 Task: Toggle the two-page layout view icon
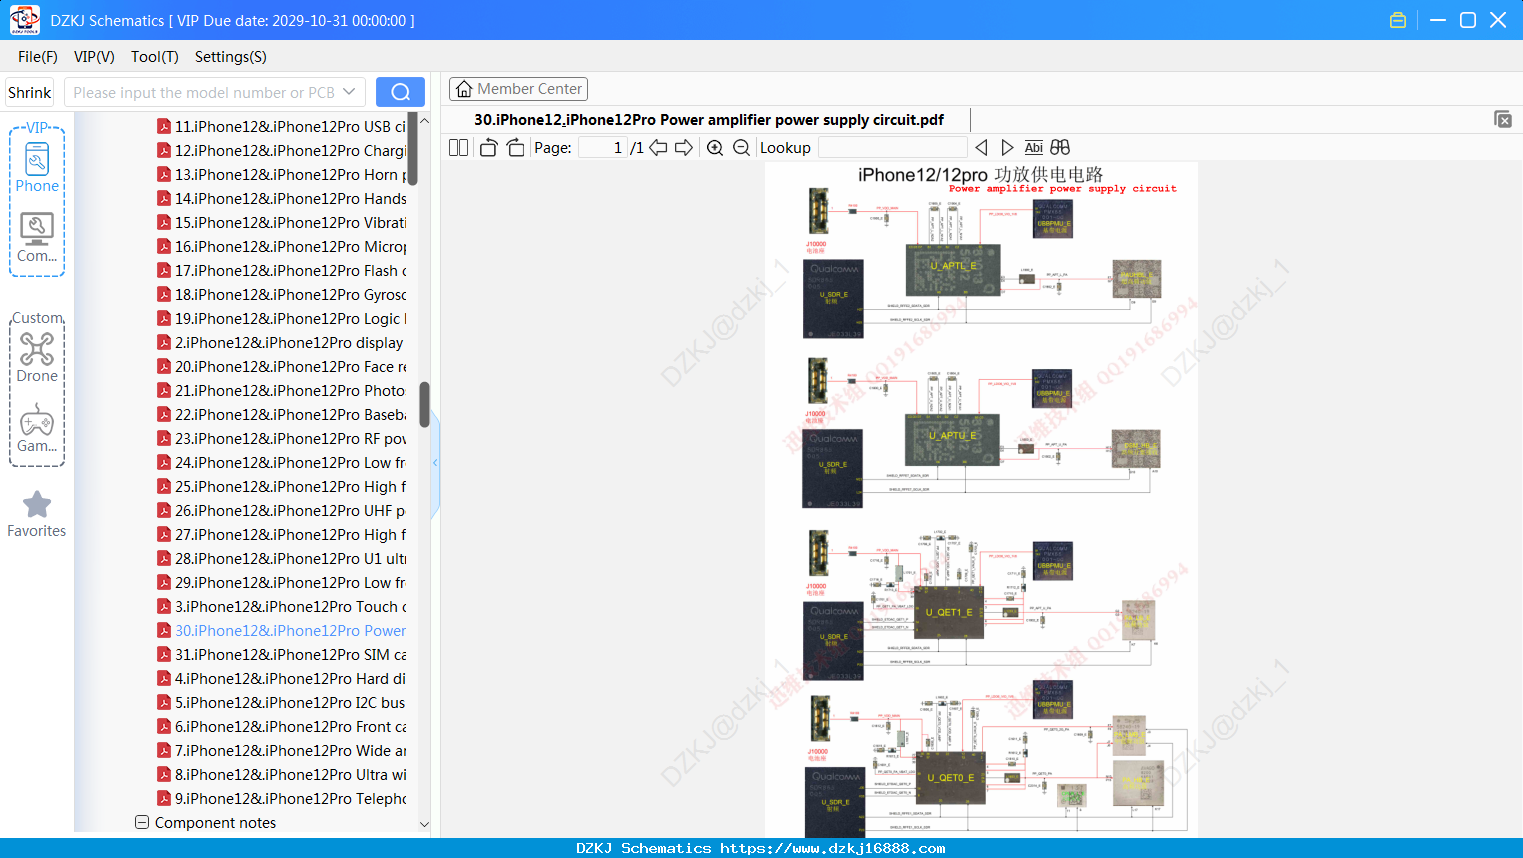pyautogui.click(x=458, y=148)
